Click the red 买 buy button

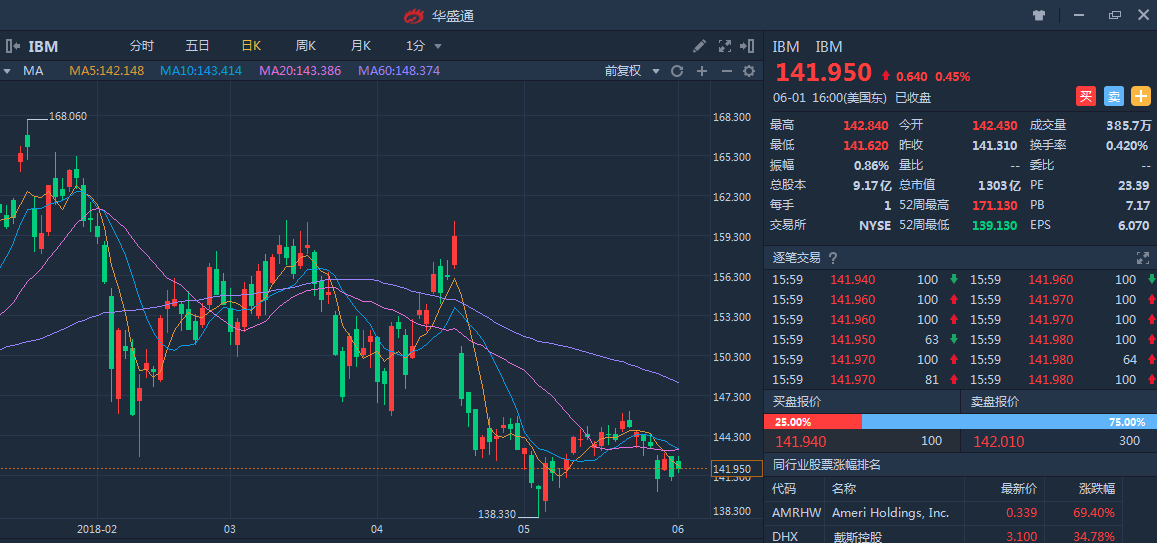click(1086, 96)
